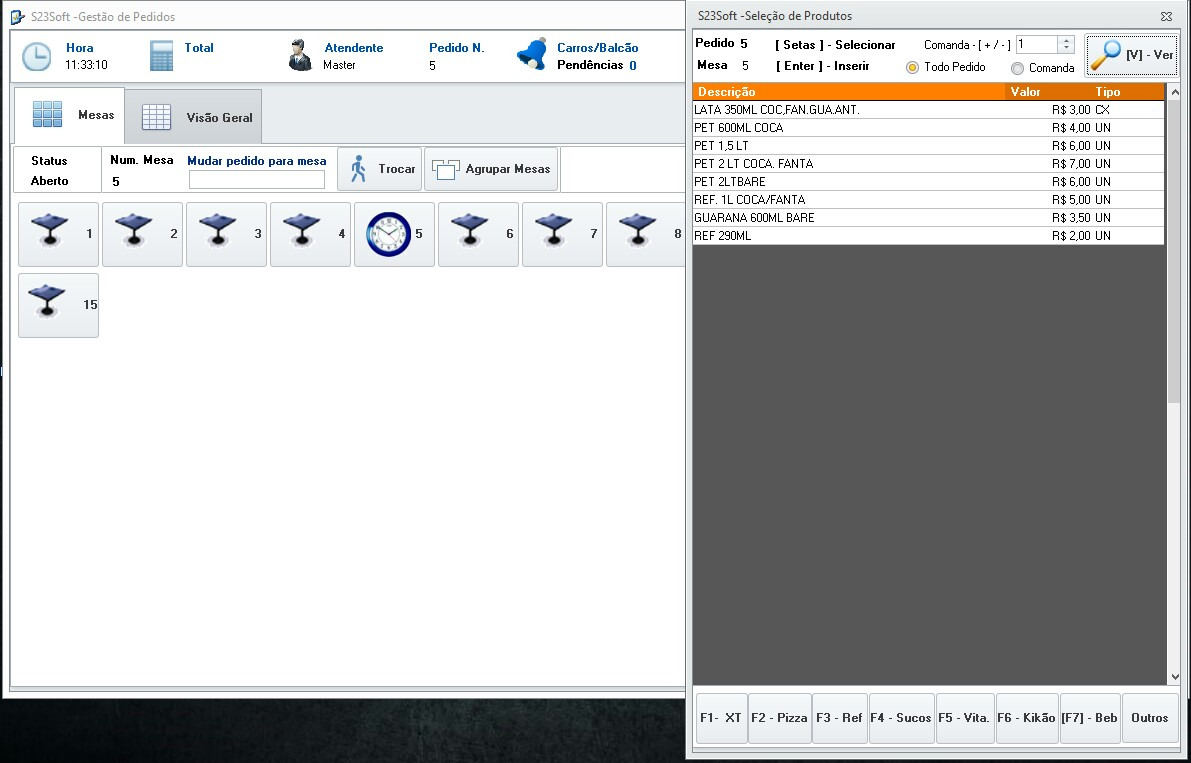Click the magnifier Ver button
1191x763 pixels.
(1132, 55)
